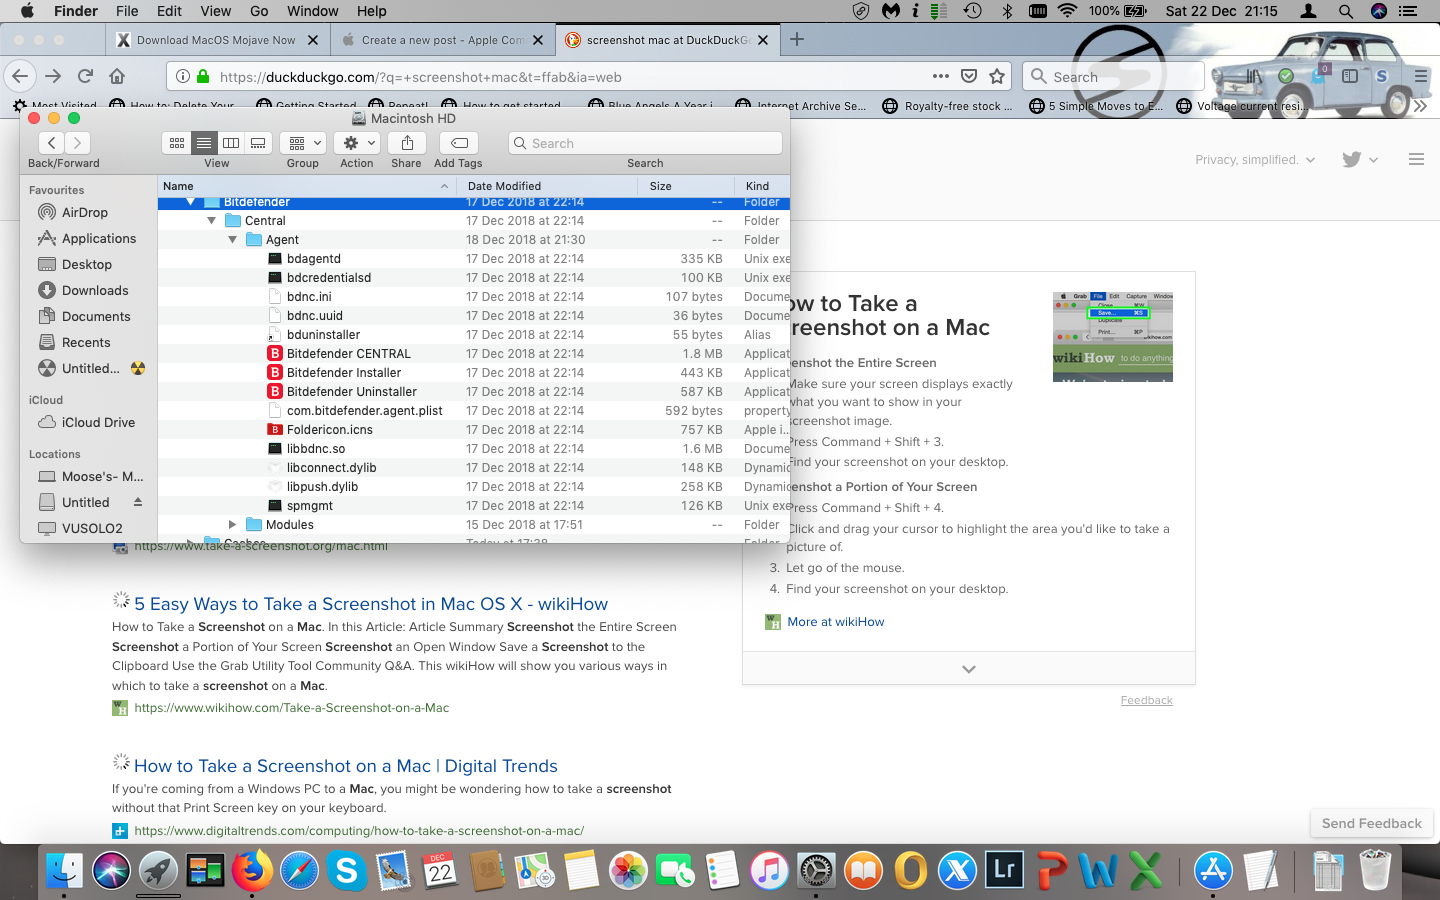Switch Finder to icon view
Viewport: 1440px width, 900px height.
coord(176,143)
